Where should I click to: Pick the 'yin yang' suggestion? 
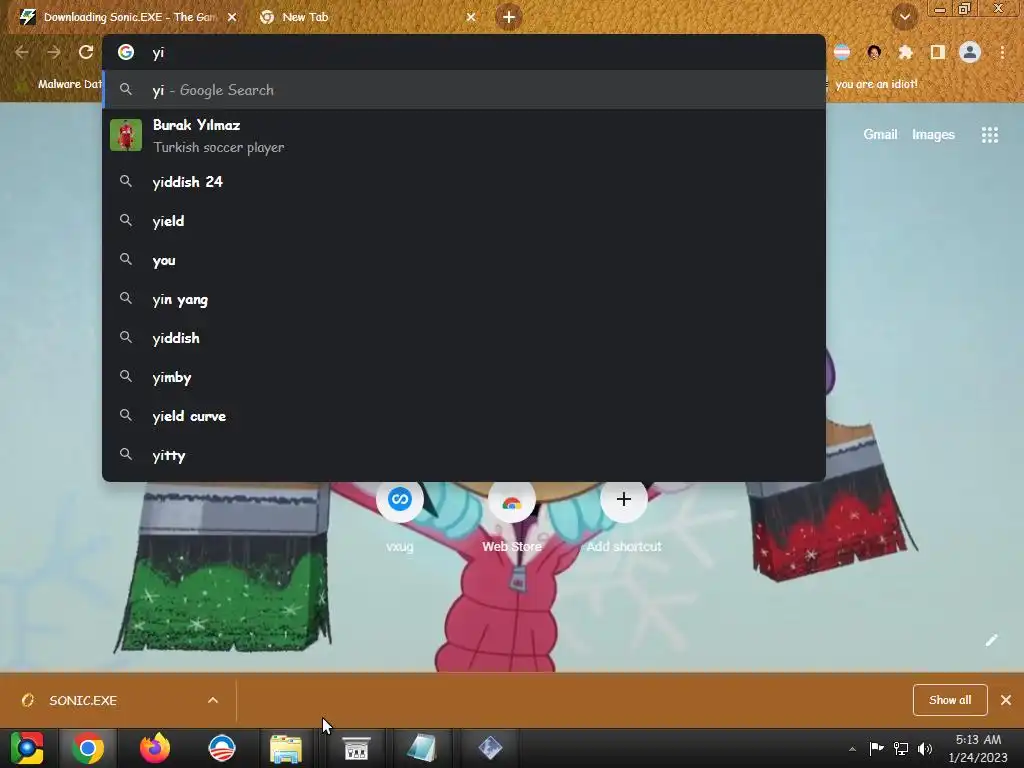464,299
